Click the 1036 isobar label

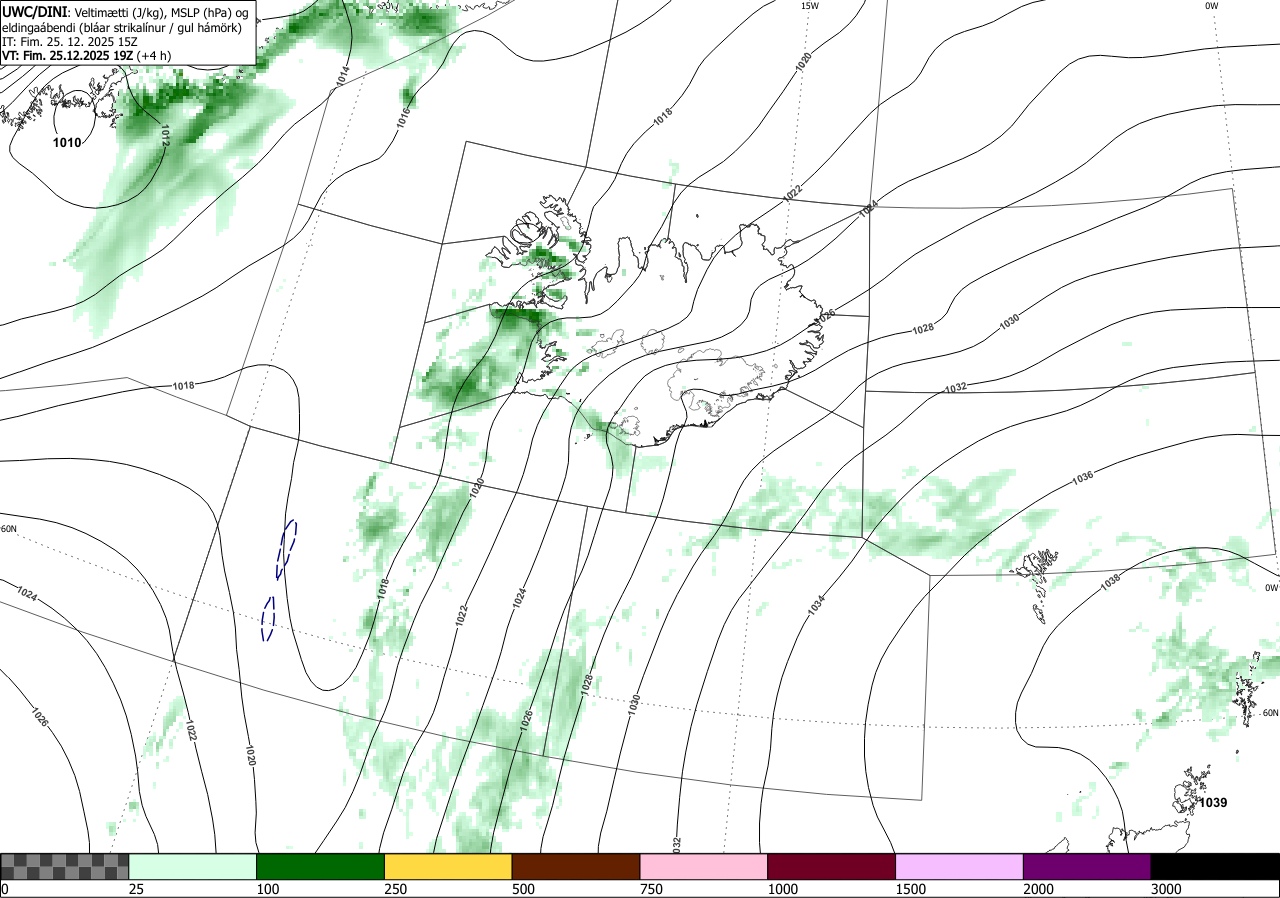point(1082,477)
